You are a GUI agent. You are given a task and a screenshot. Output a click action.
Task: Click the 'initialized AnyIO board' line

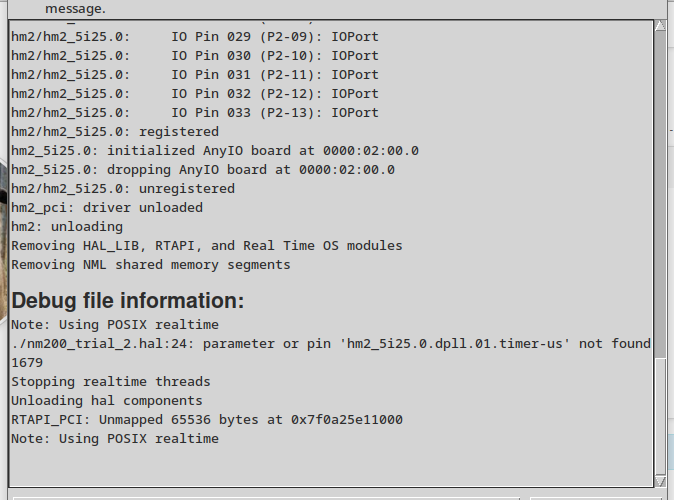(x=215, y=151)
